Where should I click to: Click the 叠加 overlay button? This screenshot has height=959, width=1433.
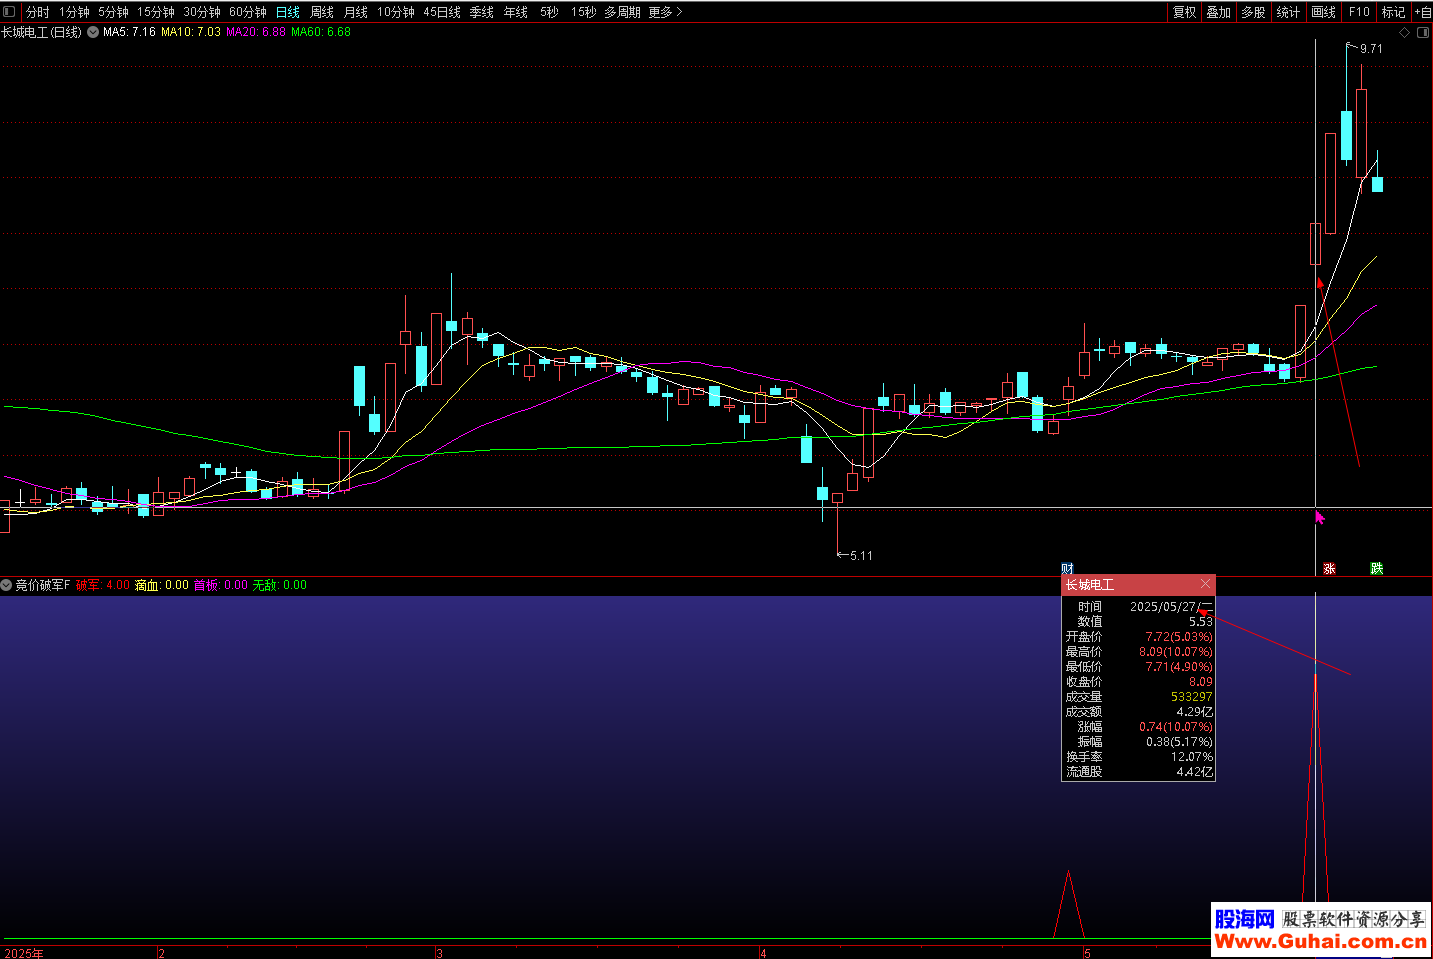[x=1219, y=12]
